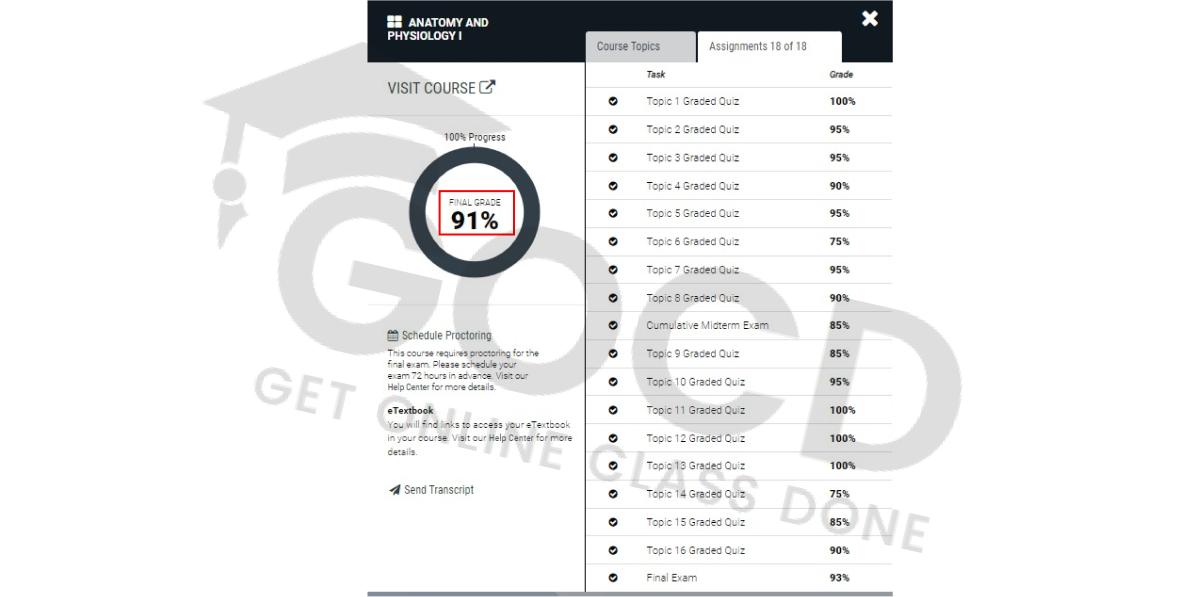Select the Assignments 18 of 18 tab

coord(757,47)
